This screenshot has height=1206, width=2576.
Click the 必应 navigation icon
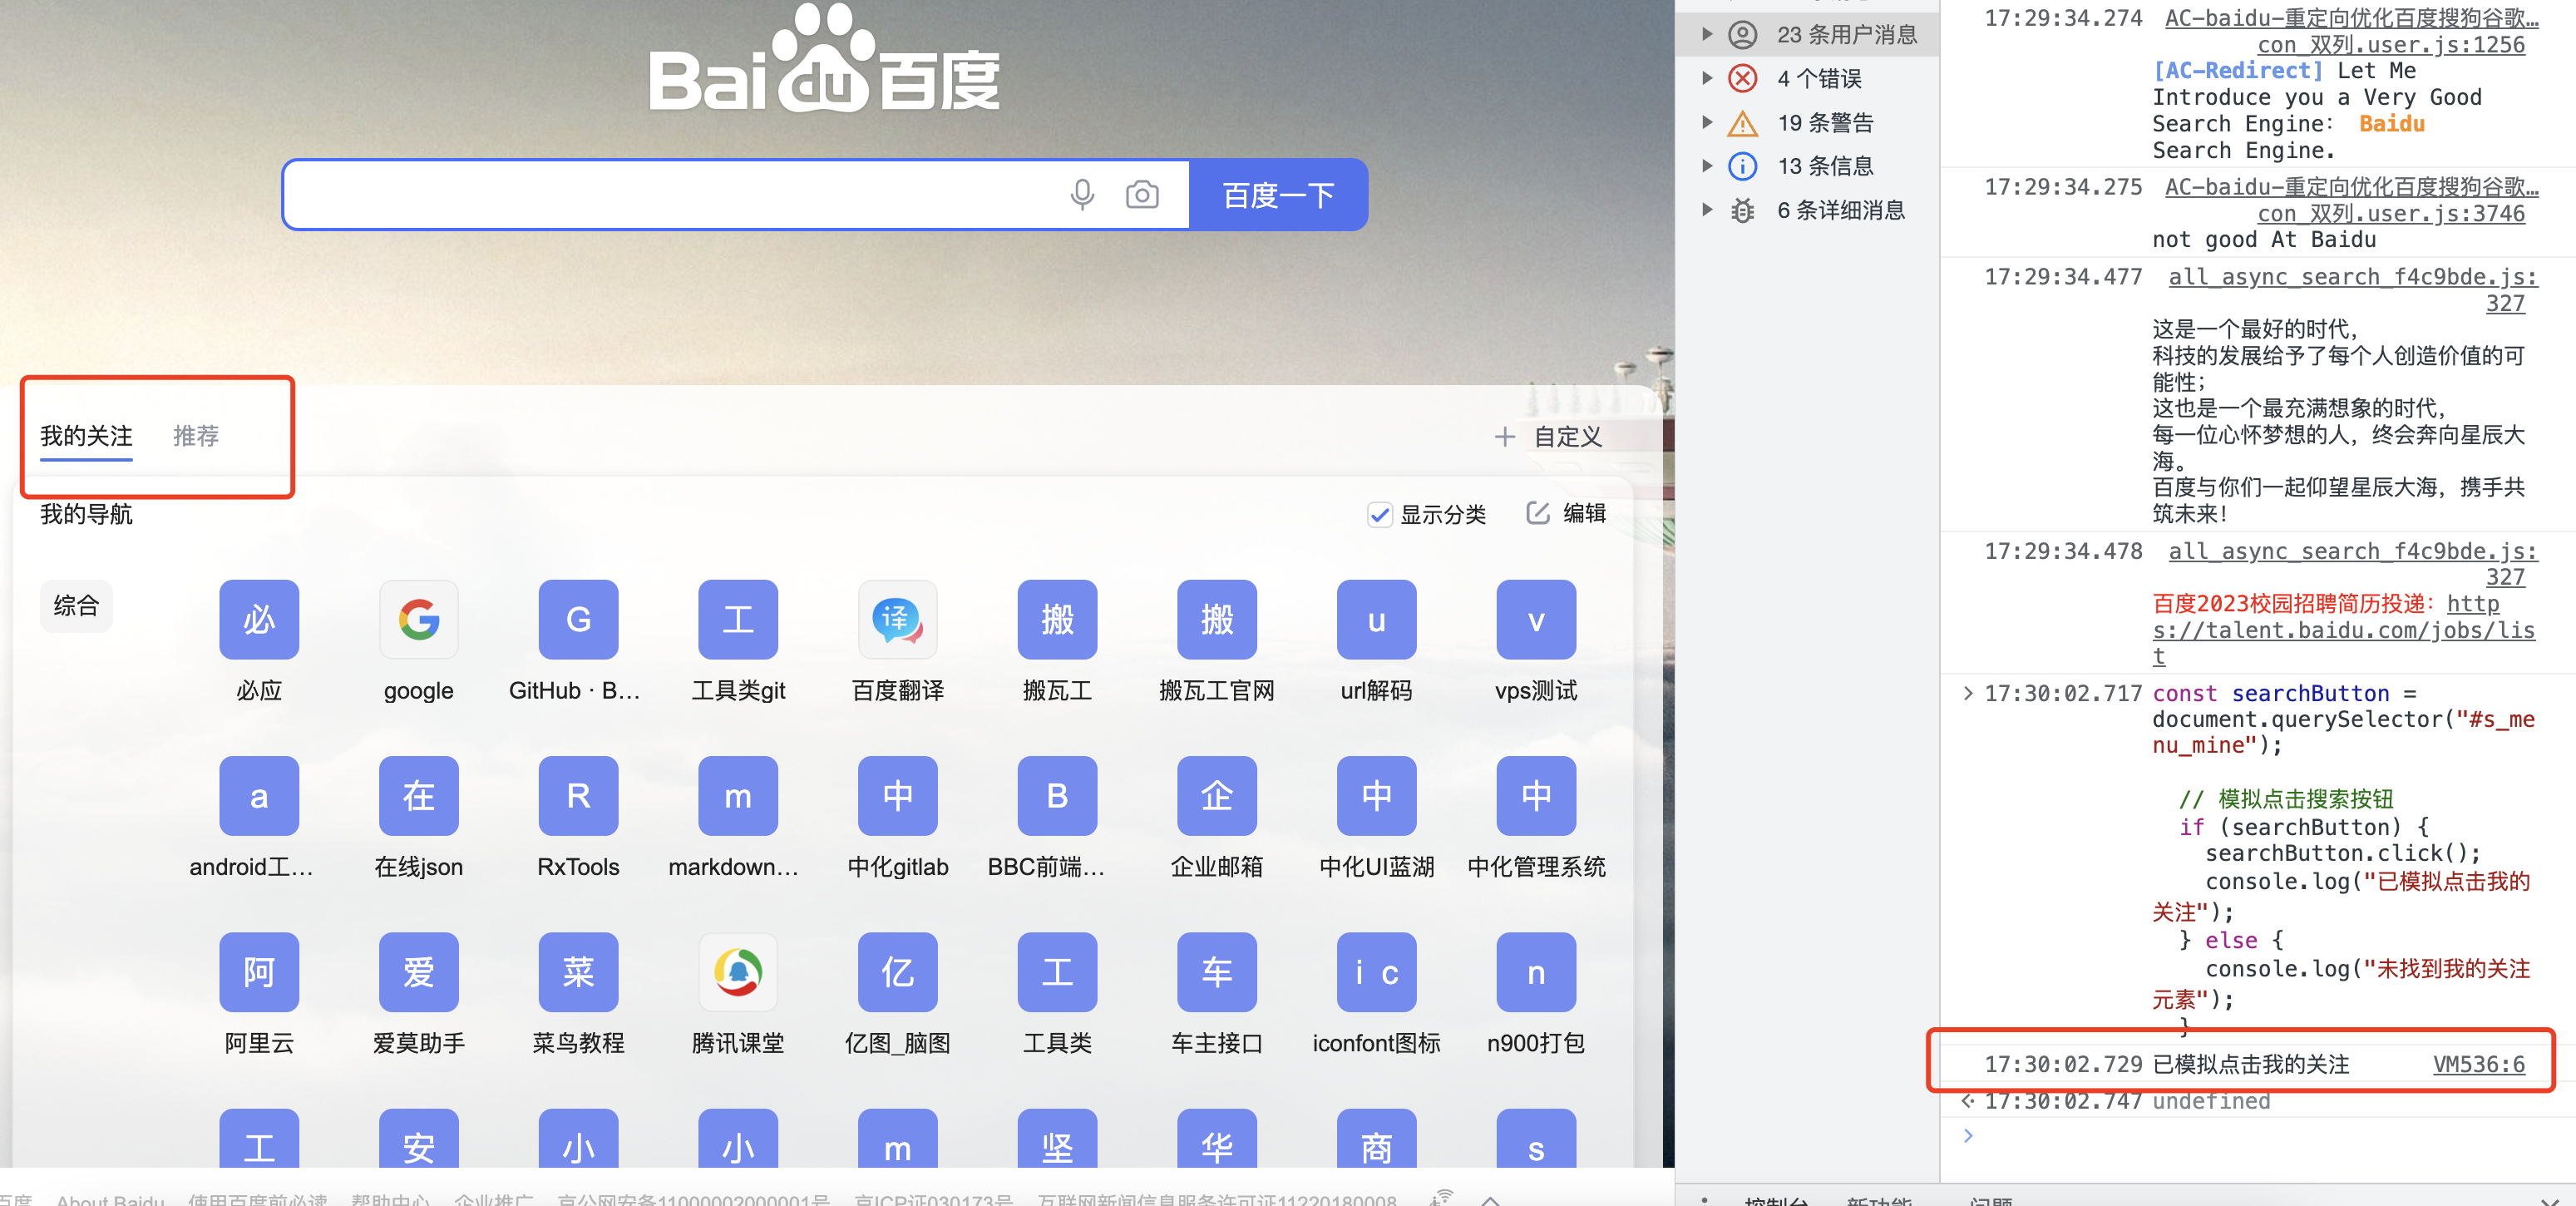tap(259, 620)
